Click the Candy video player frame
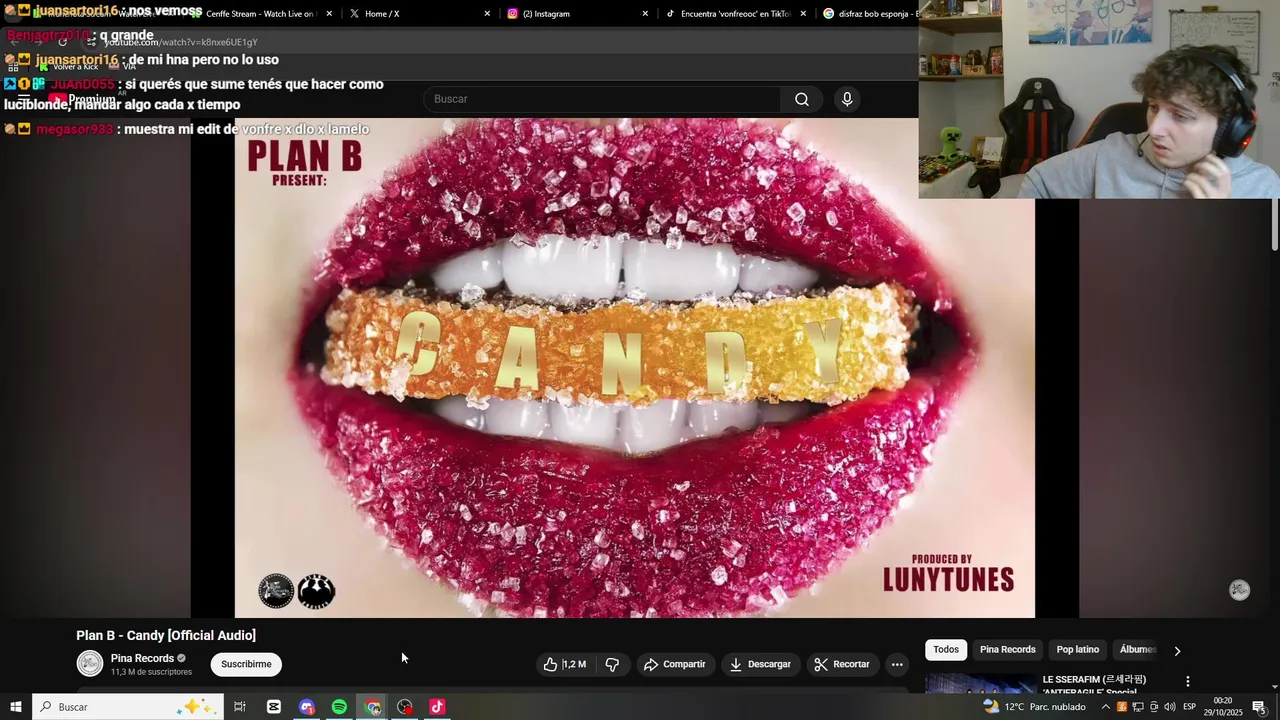Image resolution: width=1280 pixels, height=720 pixels. [635, 368]
